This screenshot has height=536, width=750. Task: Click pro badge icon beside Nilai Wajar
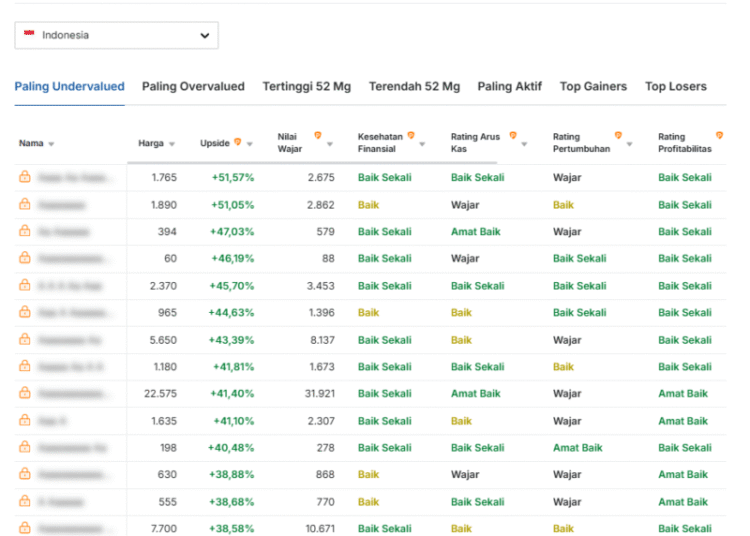click(x=318, y=136)
